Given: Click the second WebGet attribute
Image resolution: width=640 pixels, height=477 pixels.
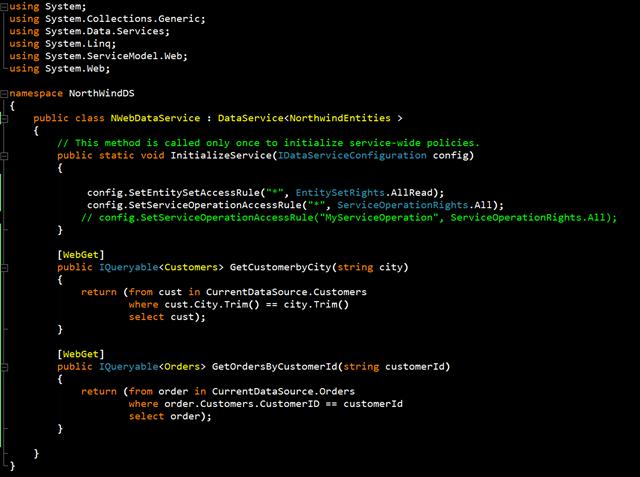Looking at the screenshot, I should click(81, 354).
